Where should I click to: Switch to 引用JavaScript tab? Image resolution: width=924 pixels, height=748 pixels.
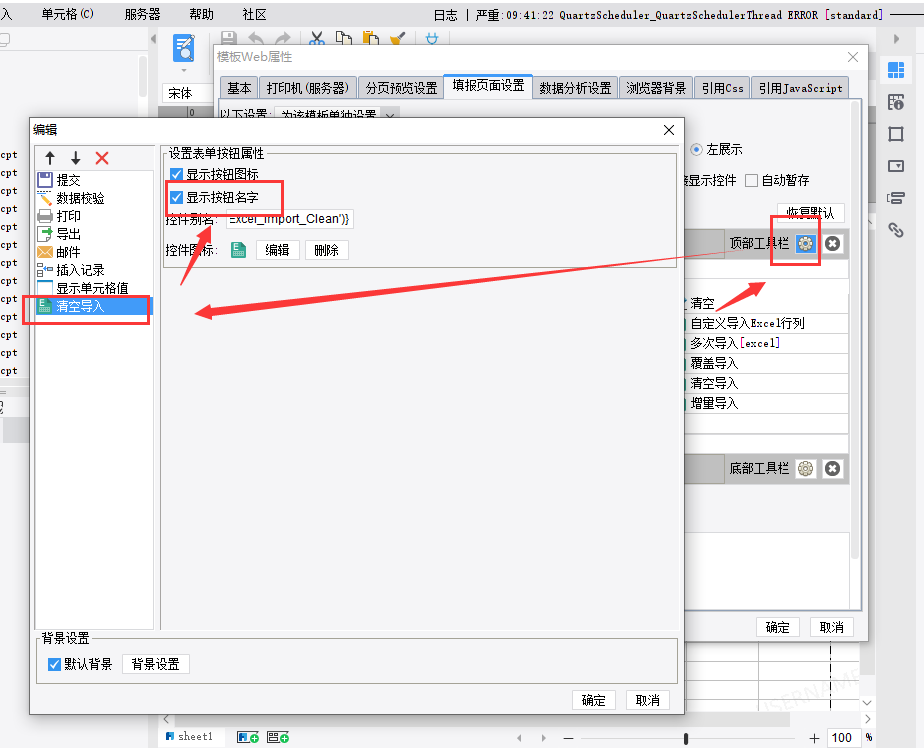(800, 88)
